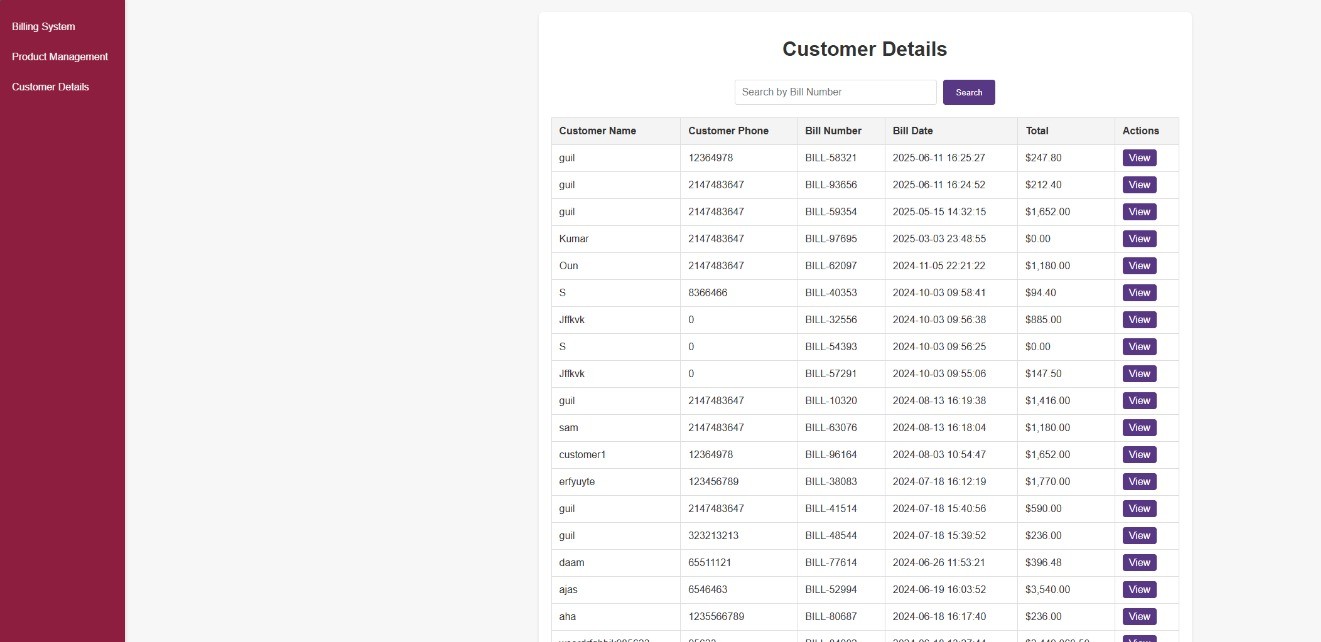Select the Total column header

1037,131
